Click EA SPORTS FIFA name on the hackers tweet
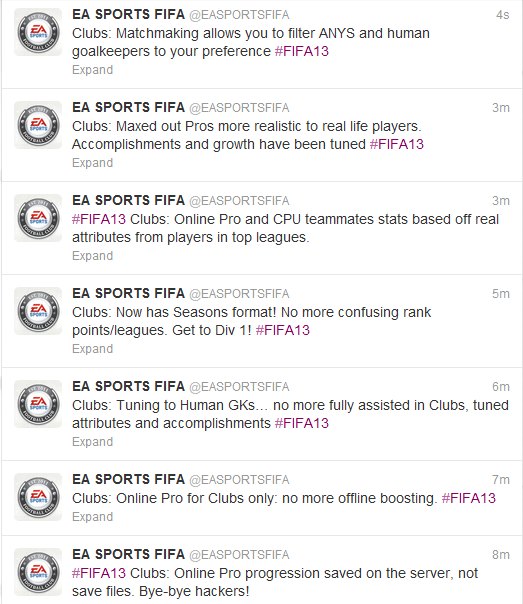The height and width of the screenshot is (604, 523). pyautogui.click(x=129, y=554)
